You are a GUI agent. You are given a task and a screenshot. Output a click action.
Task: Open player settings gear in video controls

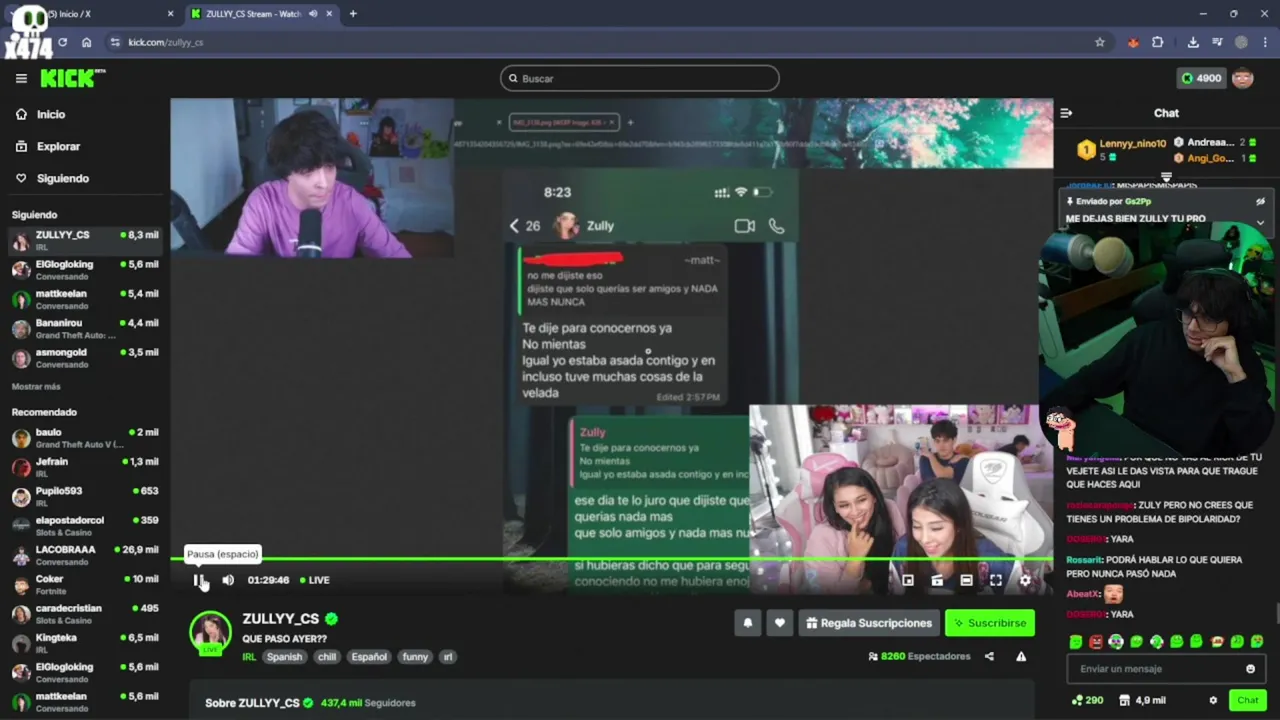[x=1025, y=580]
